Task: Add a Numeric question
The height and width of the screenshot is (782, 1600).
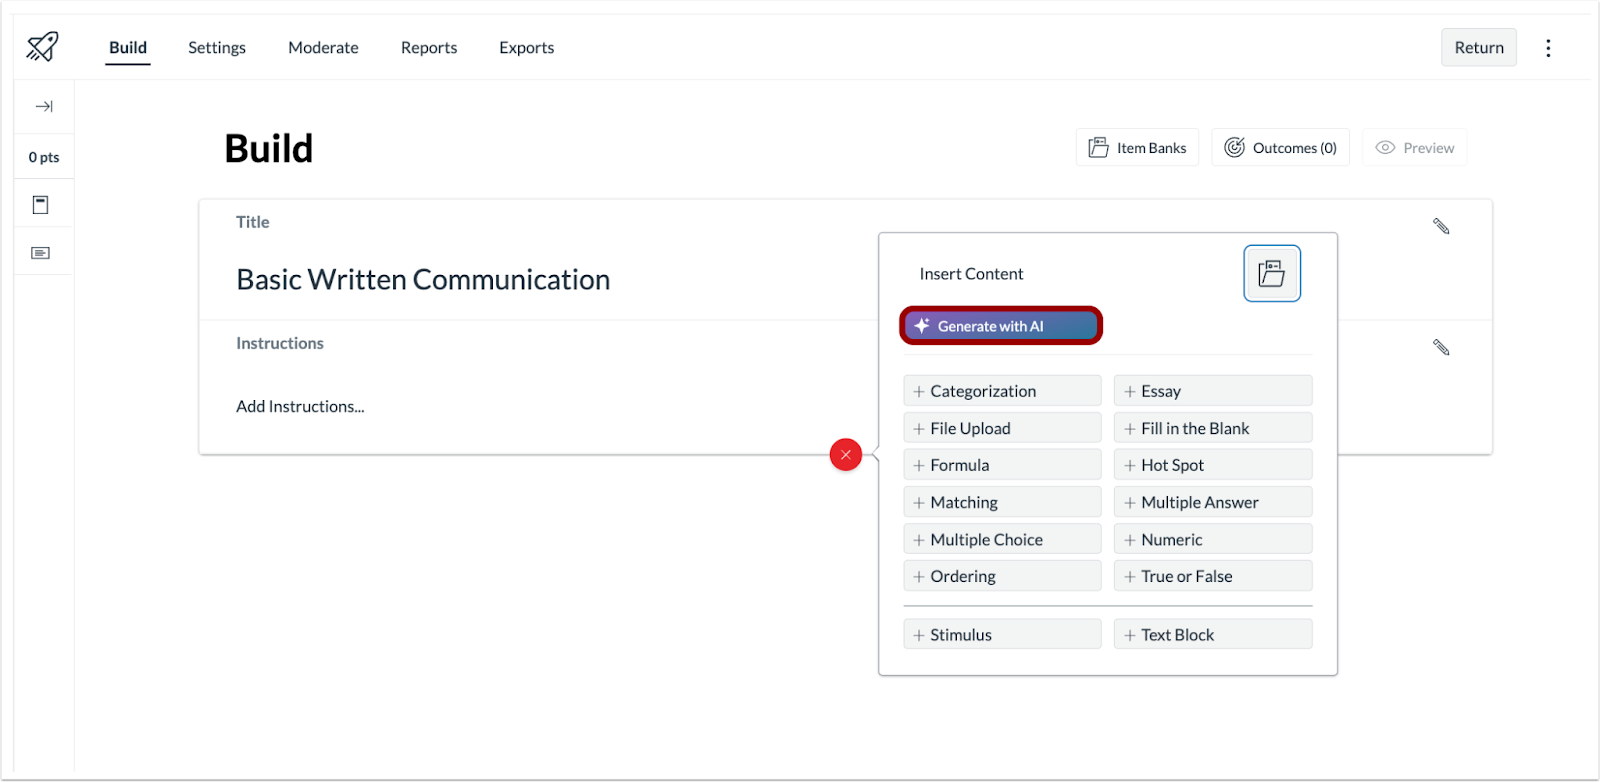Action: [x=1213, y=539]
